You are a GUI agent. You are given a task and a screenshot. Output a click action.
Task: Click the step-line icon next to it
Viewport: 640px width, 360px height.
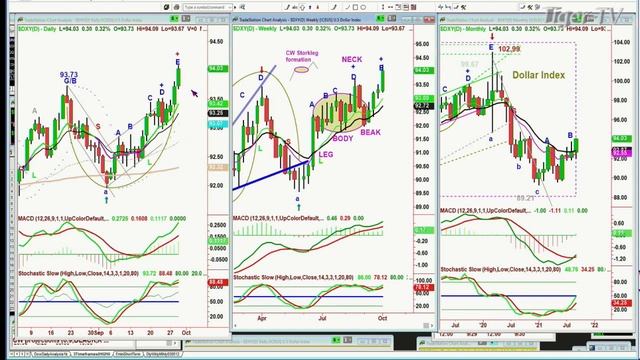(448, 7)
